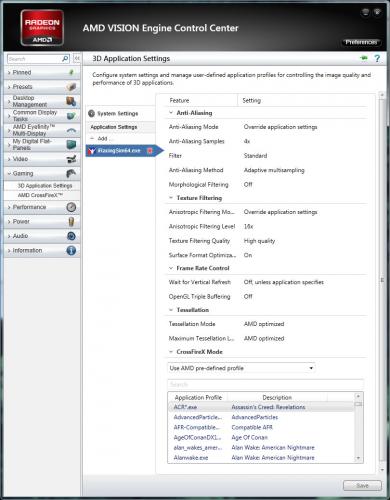Collapse the Texture Filtering section

click(171, 198)
